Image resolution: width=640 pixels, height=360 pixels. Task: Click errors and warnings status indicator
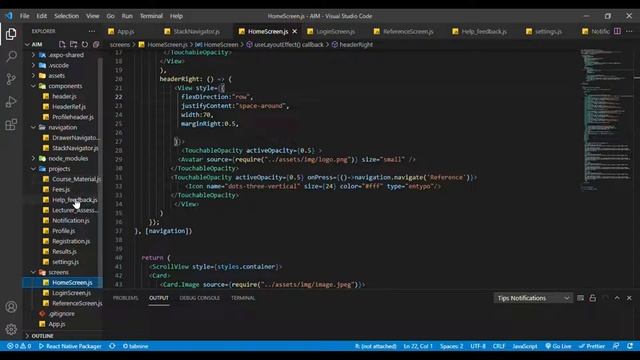[19, 346]
